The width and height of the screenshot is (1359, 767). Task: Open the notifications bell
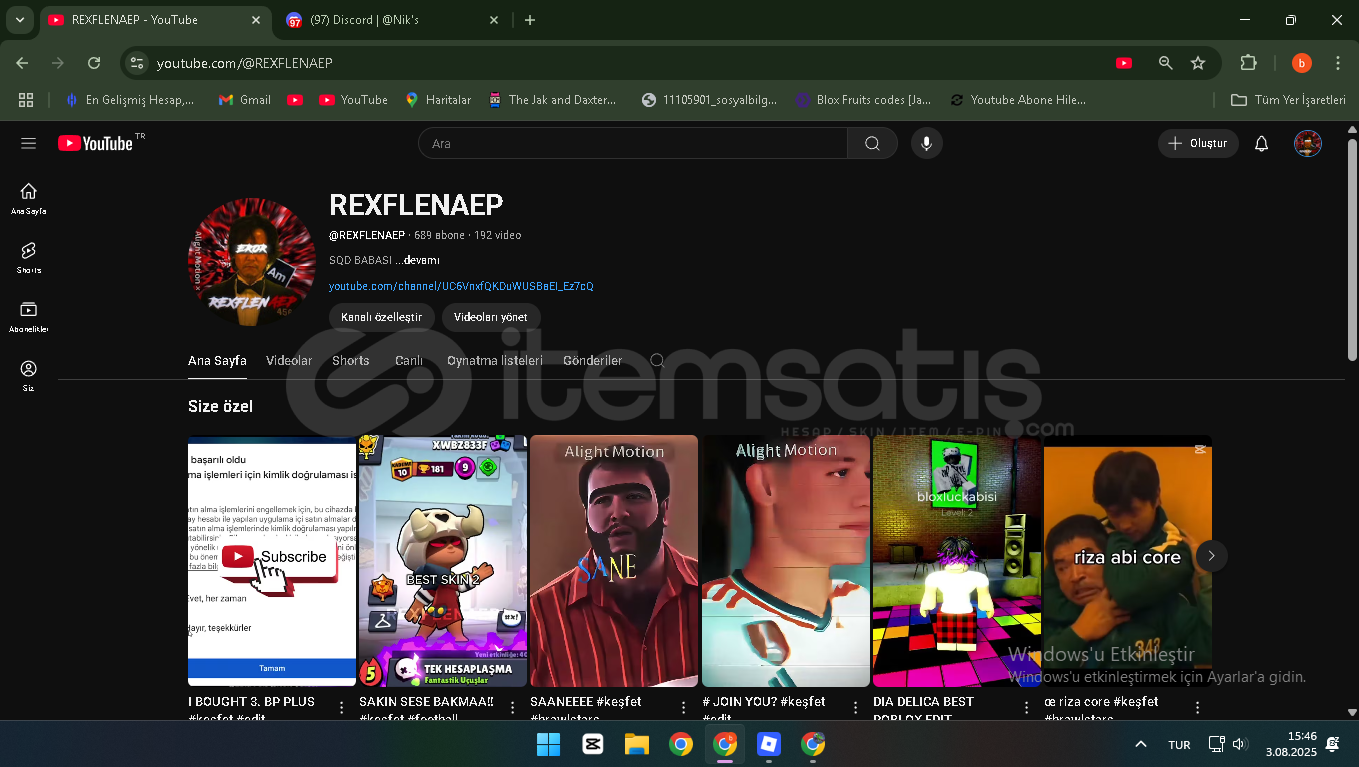point(1261,143)
